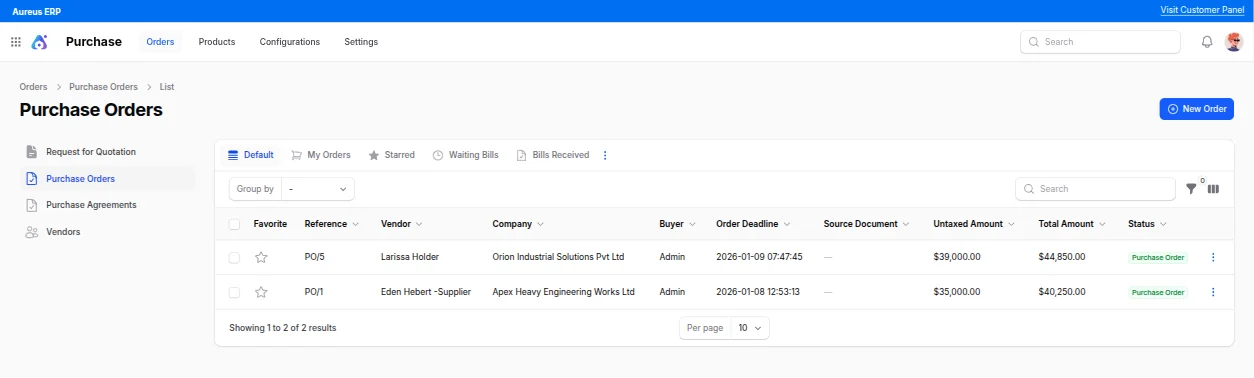
Task: Click the Purchase Agreements sidebar icon
Action: [31, 205]
